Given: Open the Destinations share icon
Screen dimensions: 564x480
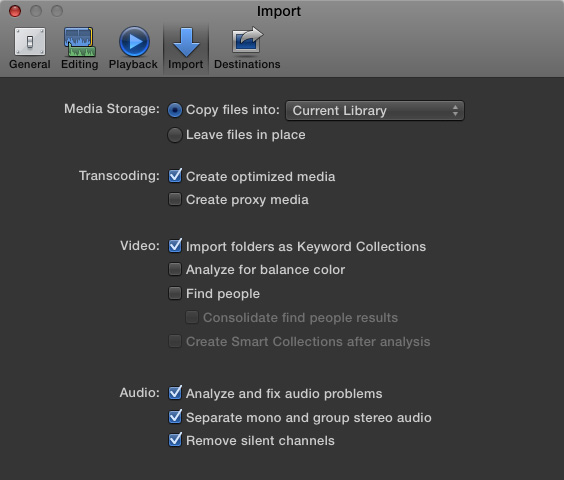Looking at the screenshot, I should [247, 40].
